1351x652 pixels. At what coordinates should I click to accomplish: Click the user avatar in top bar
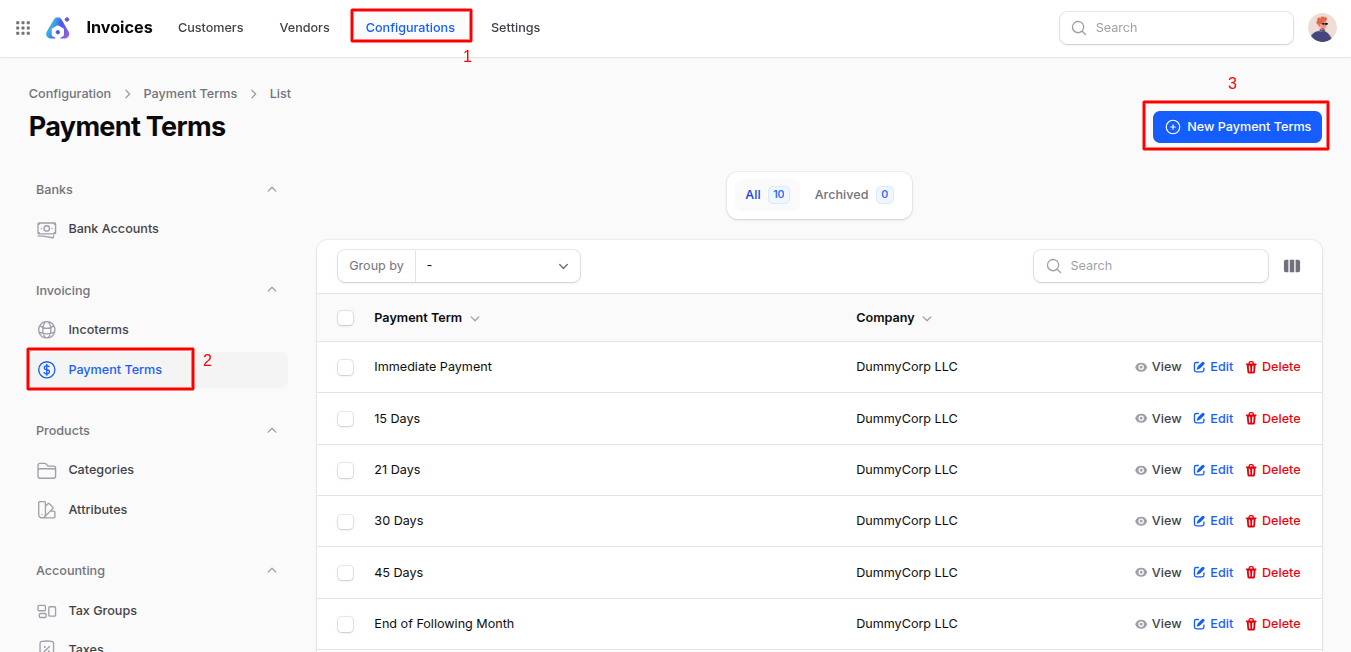pyautogui.click(x=1322, y=28)
